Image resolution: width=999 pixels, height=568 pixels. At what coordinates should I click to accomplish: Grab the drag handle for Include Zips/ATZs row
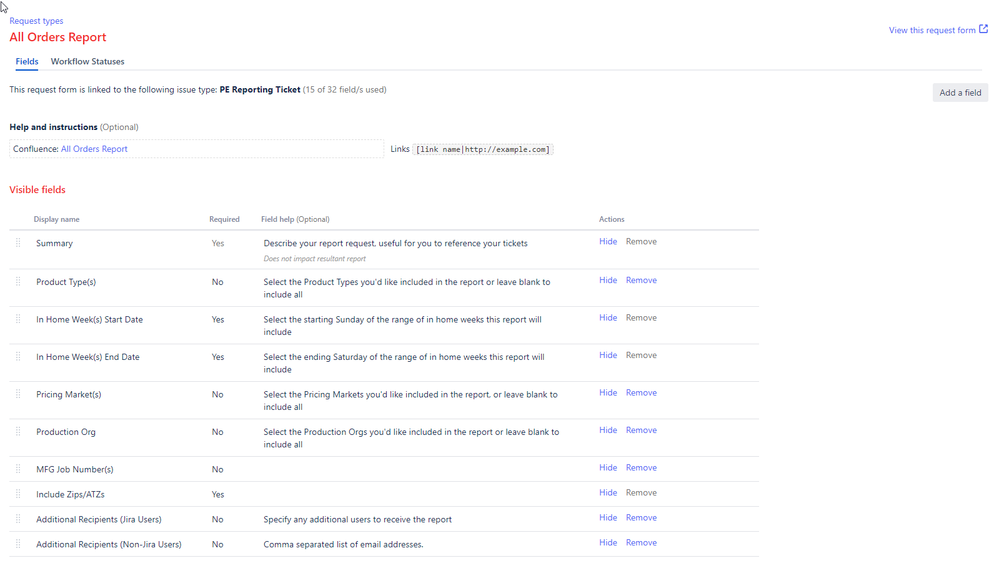tap(18, 493)
